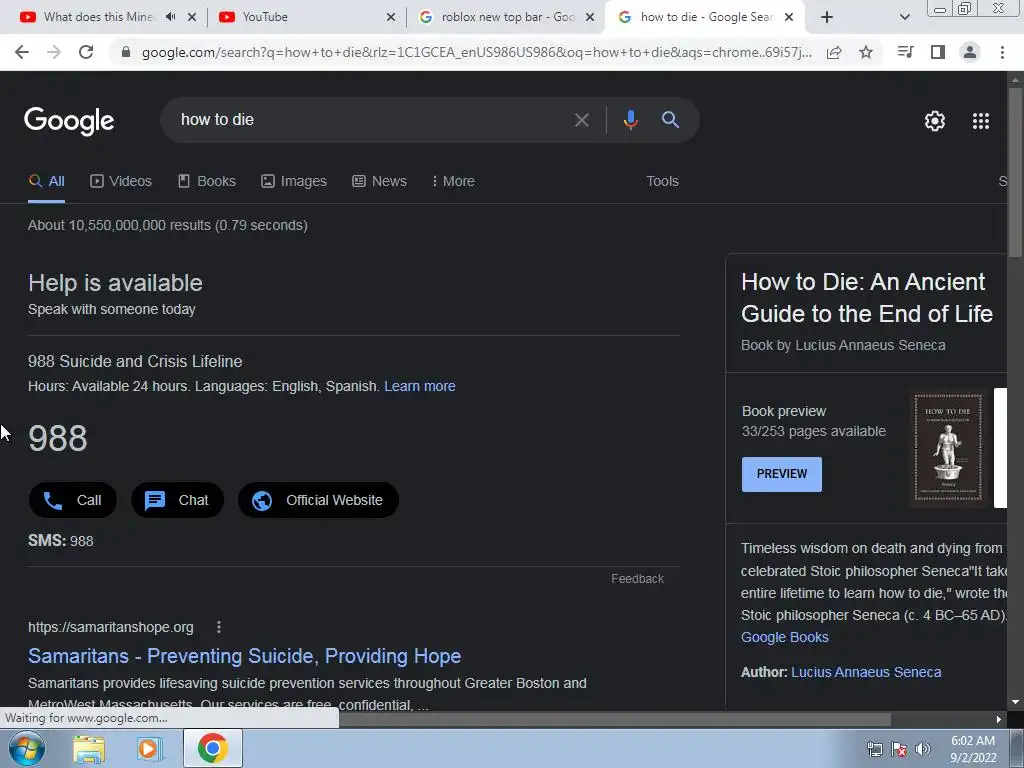Viewport: 1024px width, 768px height.
Task: Select the Videos results tab
Action: [121, 181]
